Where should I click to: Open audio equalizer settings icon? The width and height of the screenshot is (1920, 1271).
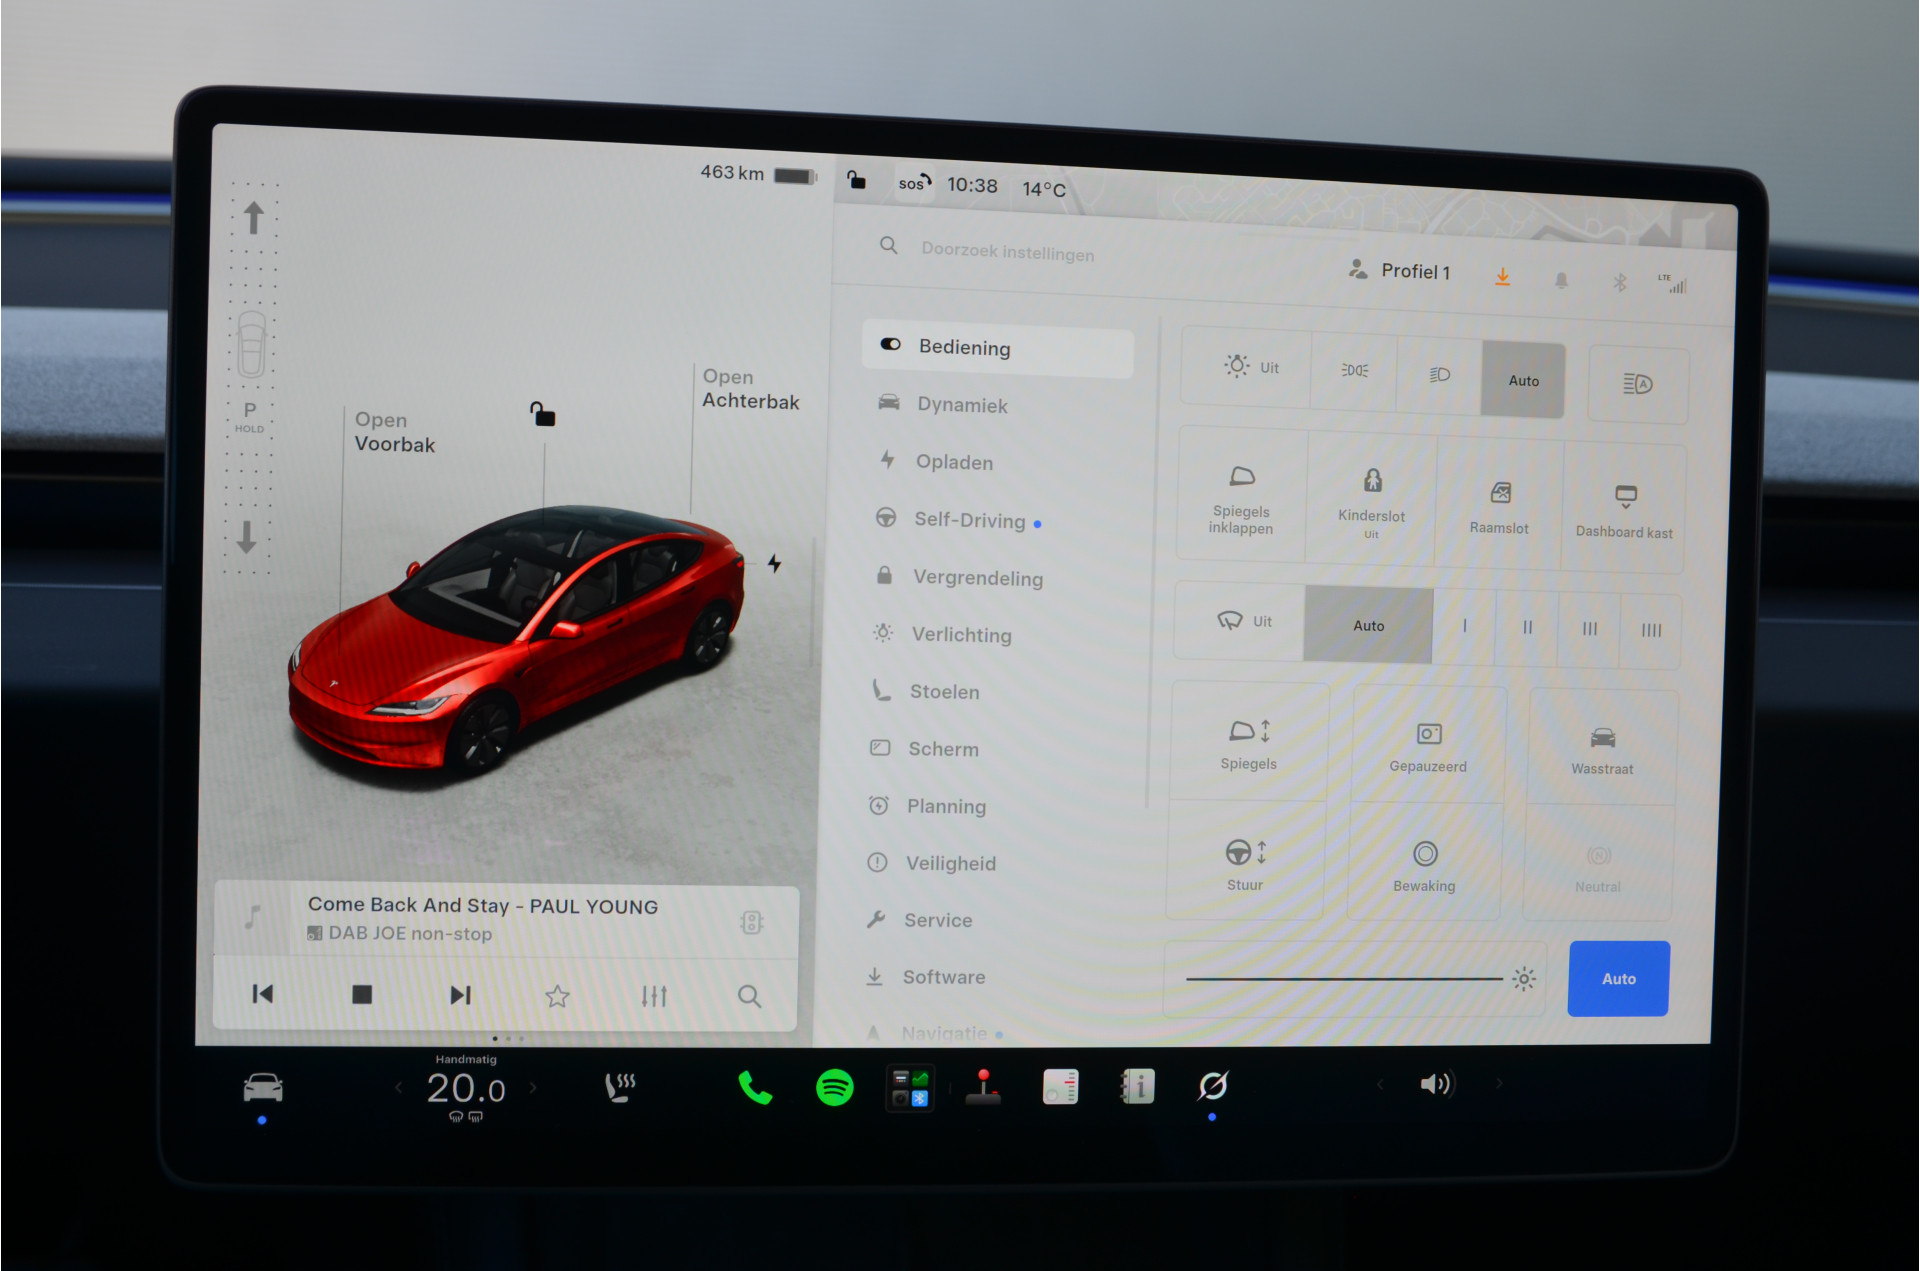point(654,996)
